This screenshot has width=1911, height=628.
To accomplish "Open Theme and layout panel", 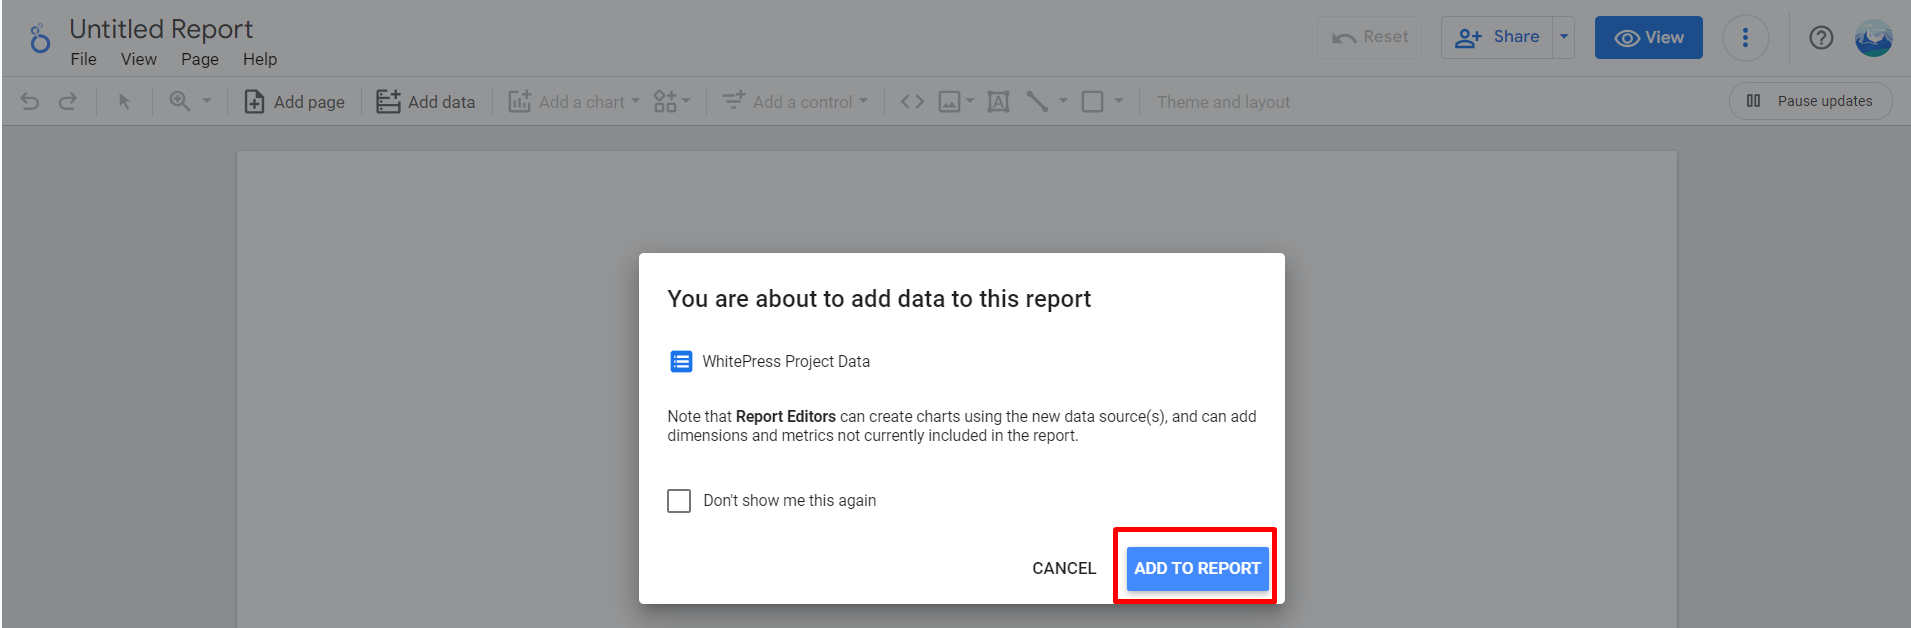I will tap(1223, 102).
